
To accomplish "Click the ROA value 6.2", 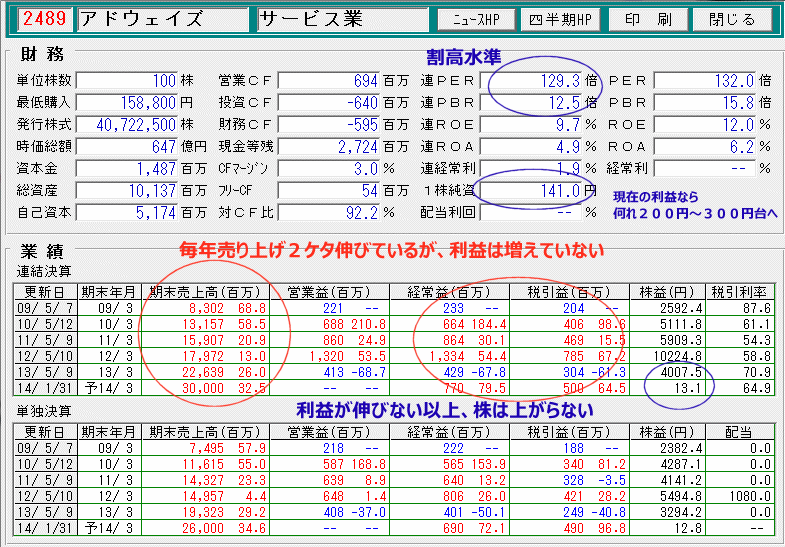I will [705, 147].
